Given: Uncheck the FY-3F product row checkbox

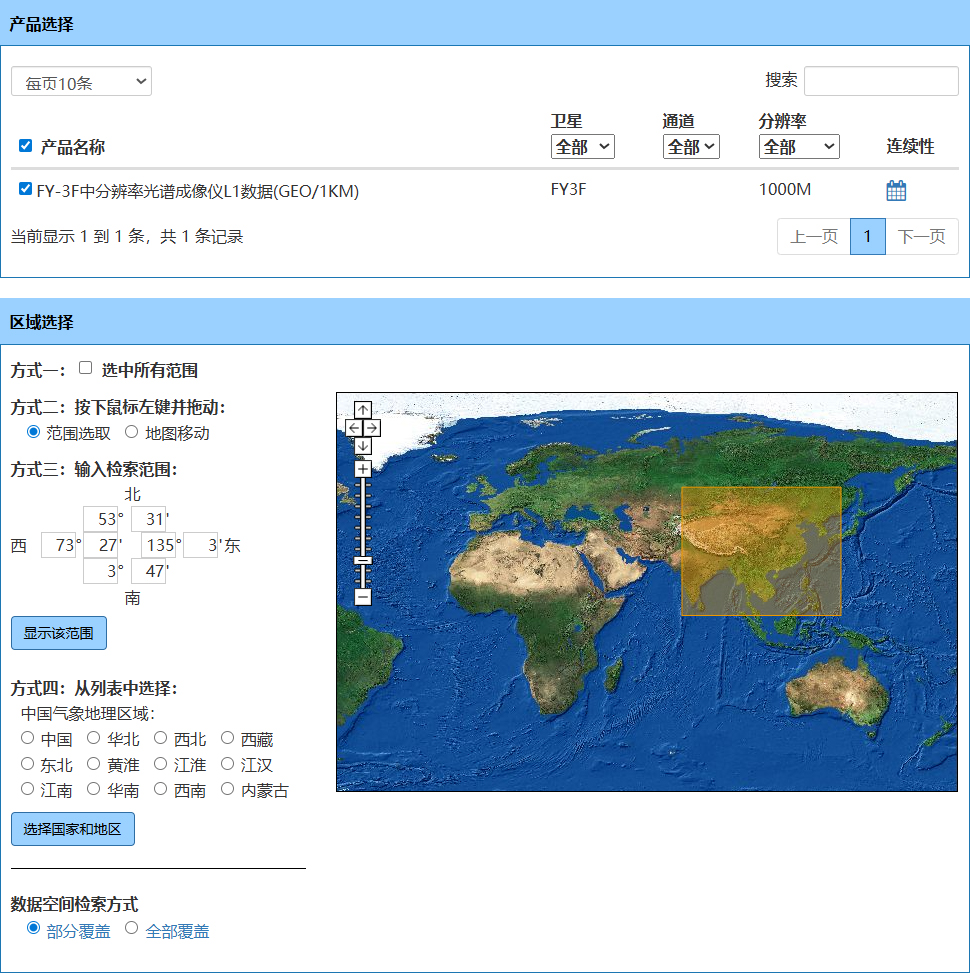Looking at the screenshot, I should [26, 189].
